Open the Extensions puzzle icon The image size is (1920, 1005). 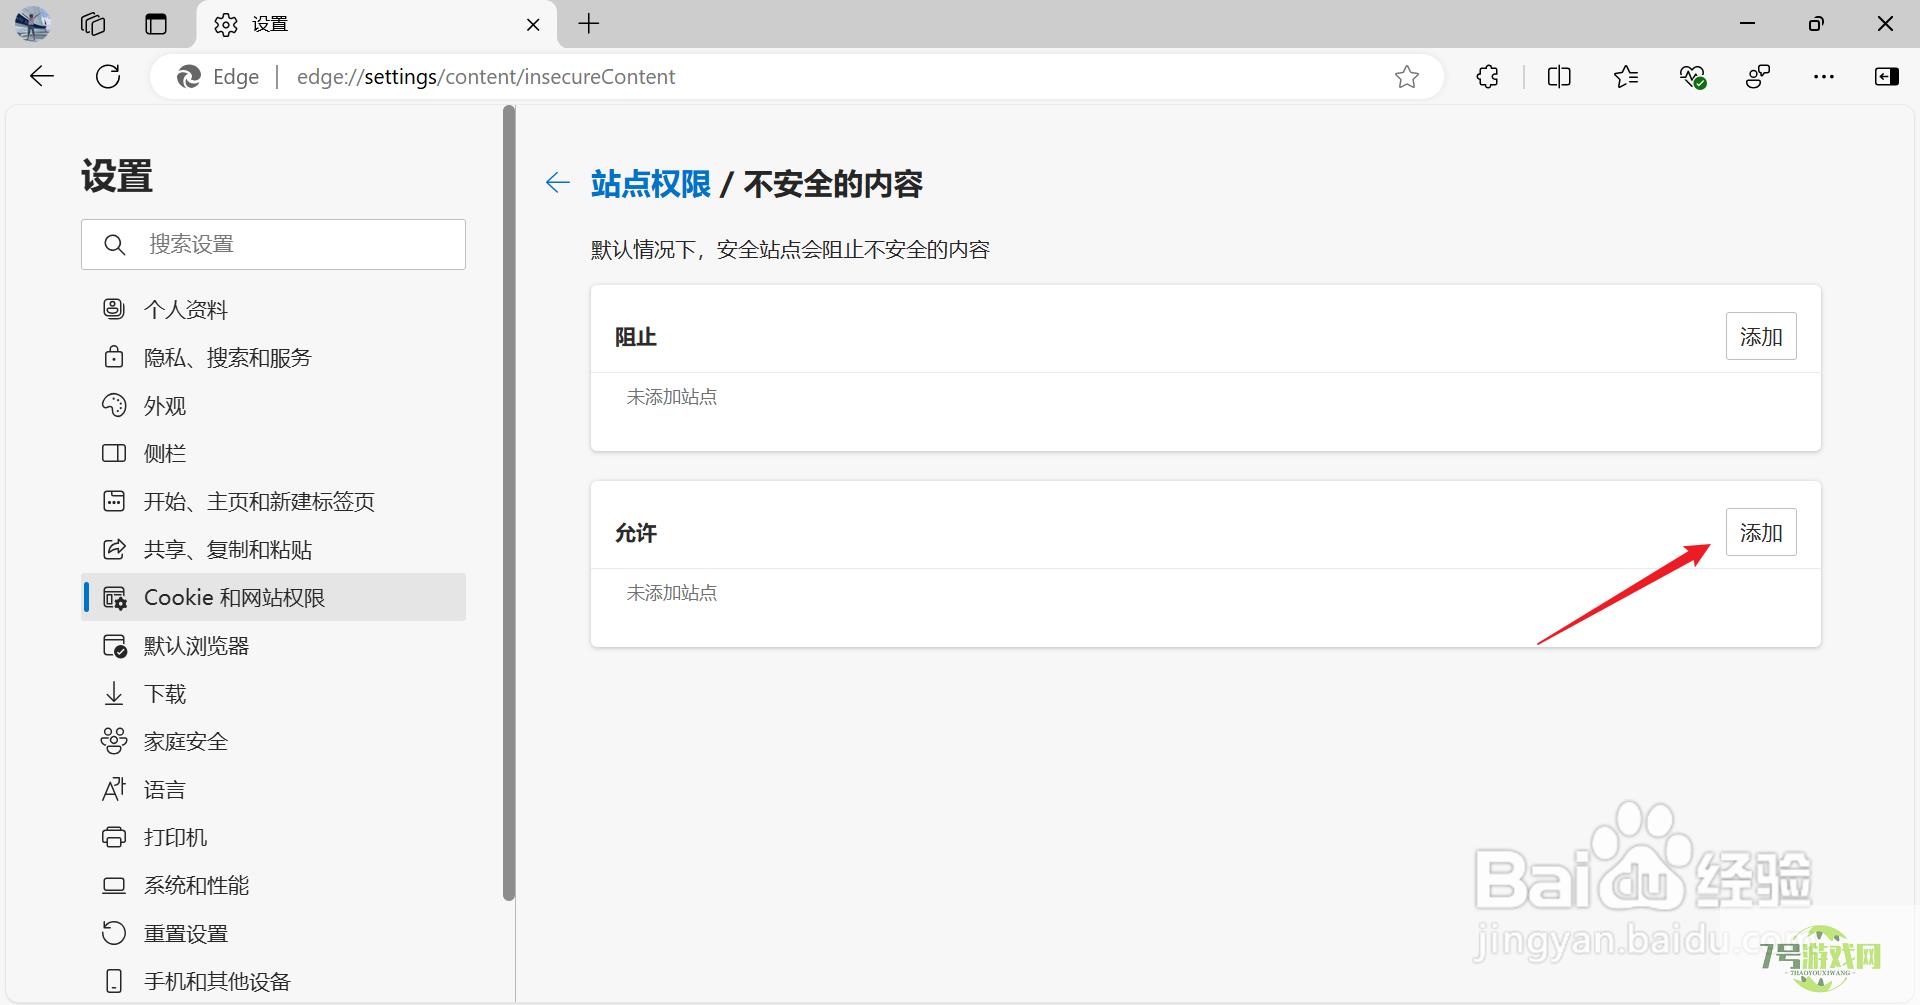(x=1488, y=77)
